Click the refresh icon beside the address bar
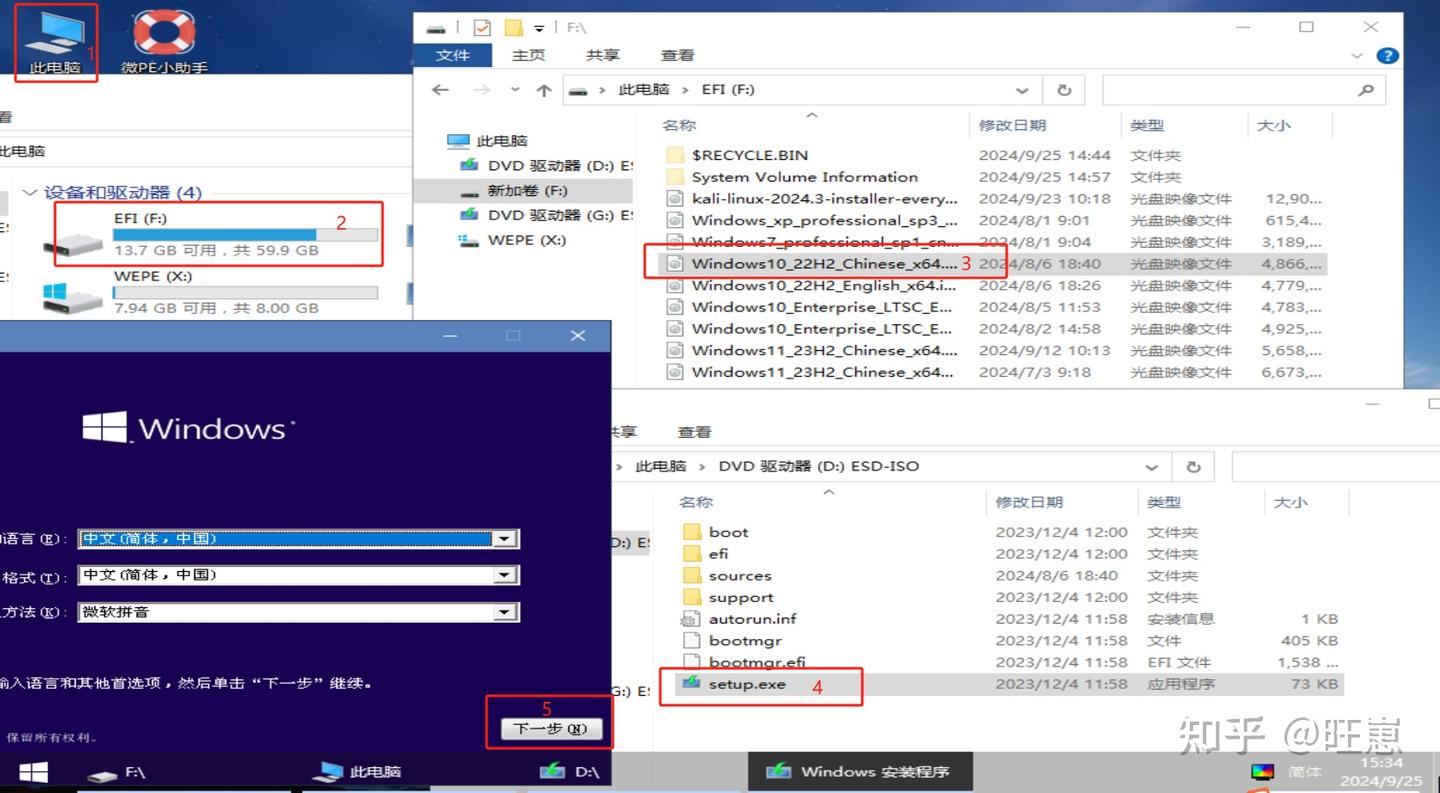Screen dimensions: 1440x793 tap(1064, 89)
